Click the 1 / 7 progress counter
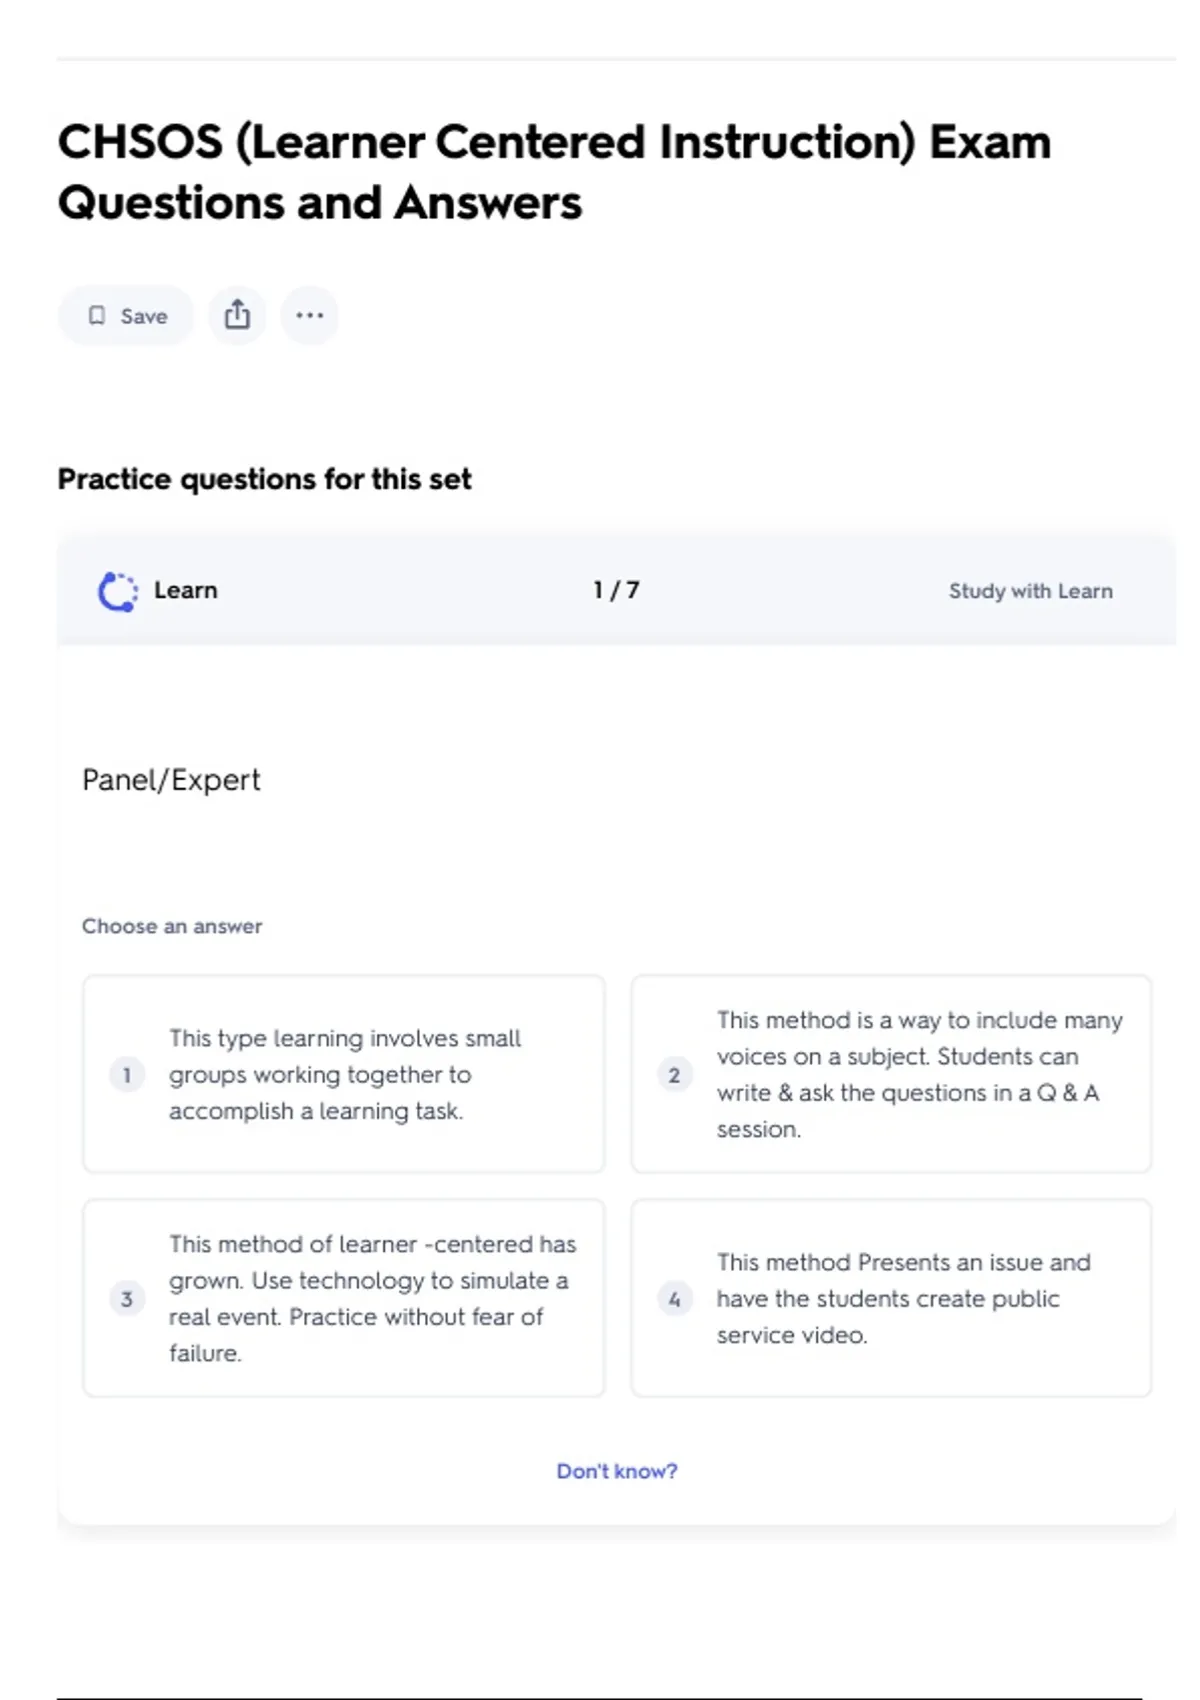The height and width of the screenshot is (1700, 1200). [616, 591]
